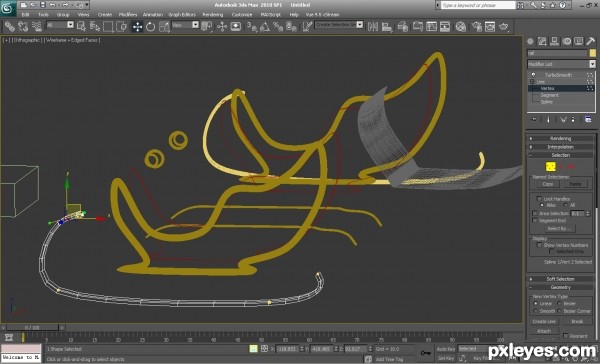Click the Attach button

pos(544,331)
